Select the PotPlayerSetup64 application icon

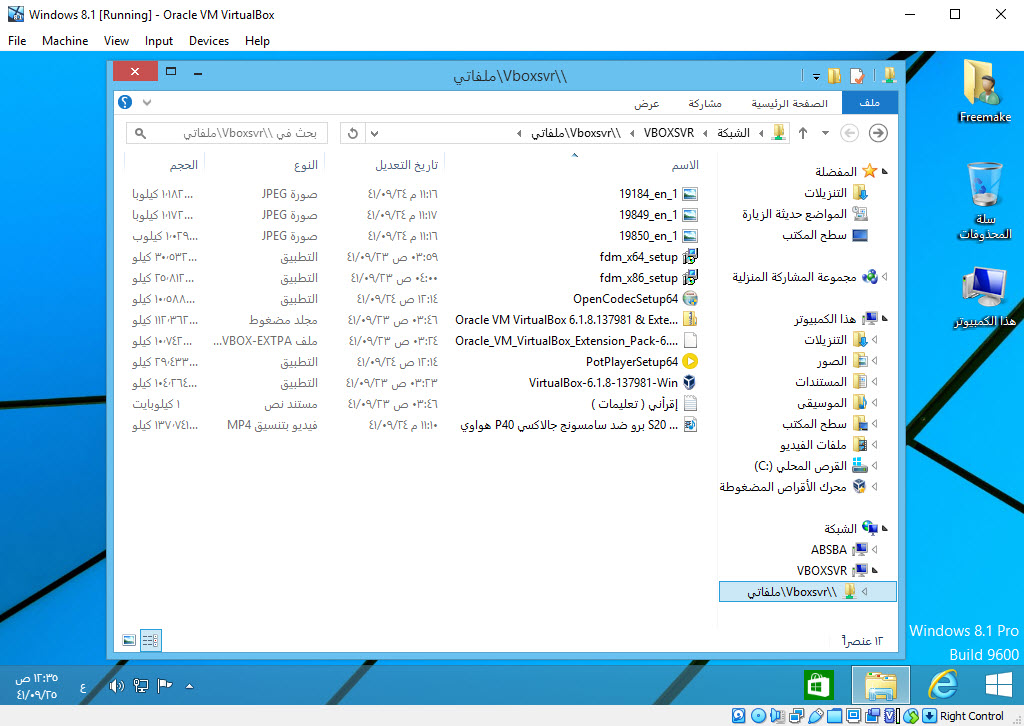pyautogui.click(x=690, y=361)
